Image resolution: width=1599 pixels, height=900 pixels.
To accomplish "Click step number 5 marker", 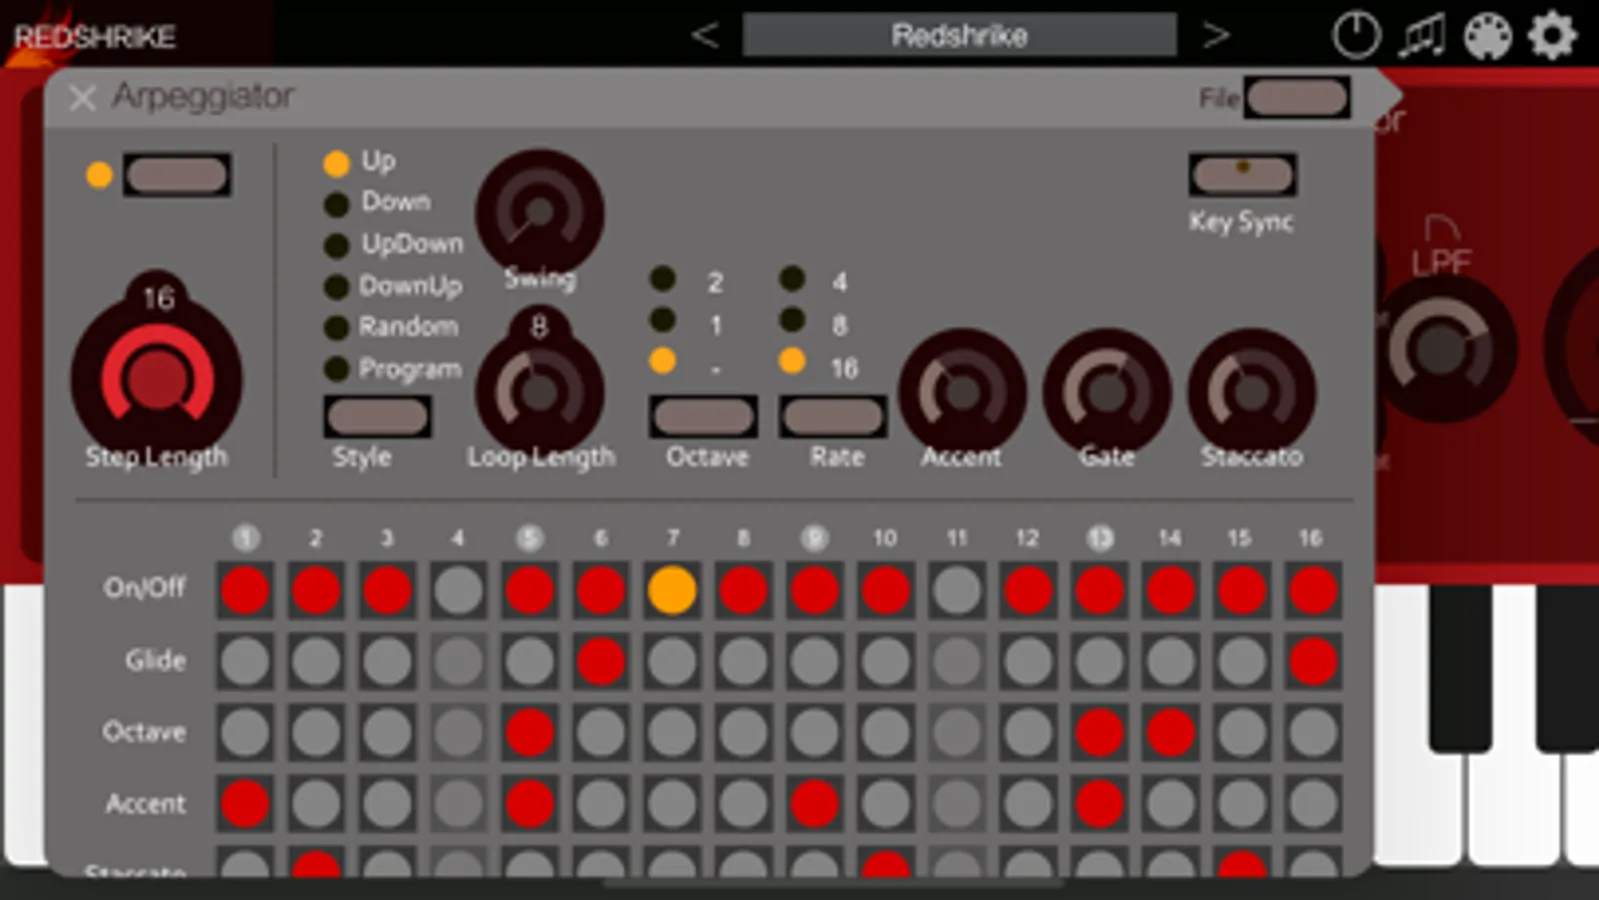I will pos(530,538).
